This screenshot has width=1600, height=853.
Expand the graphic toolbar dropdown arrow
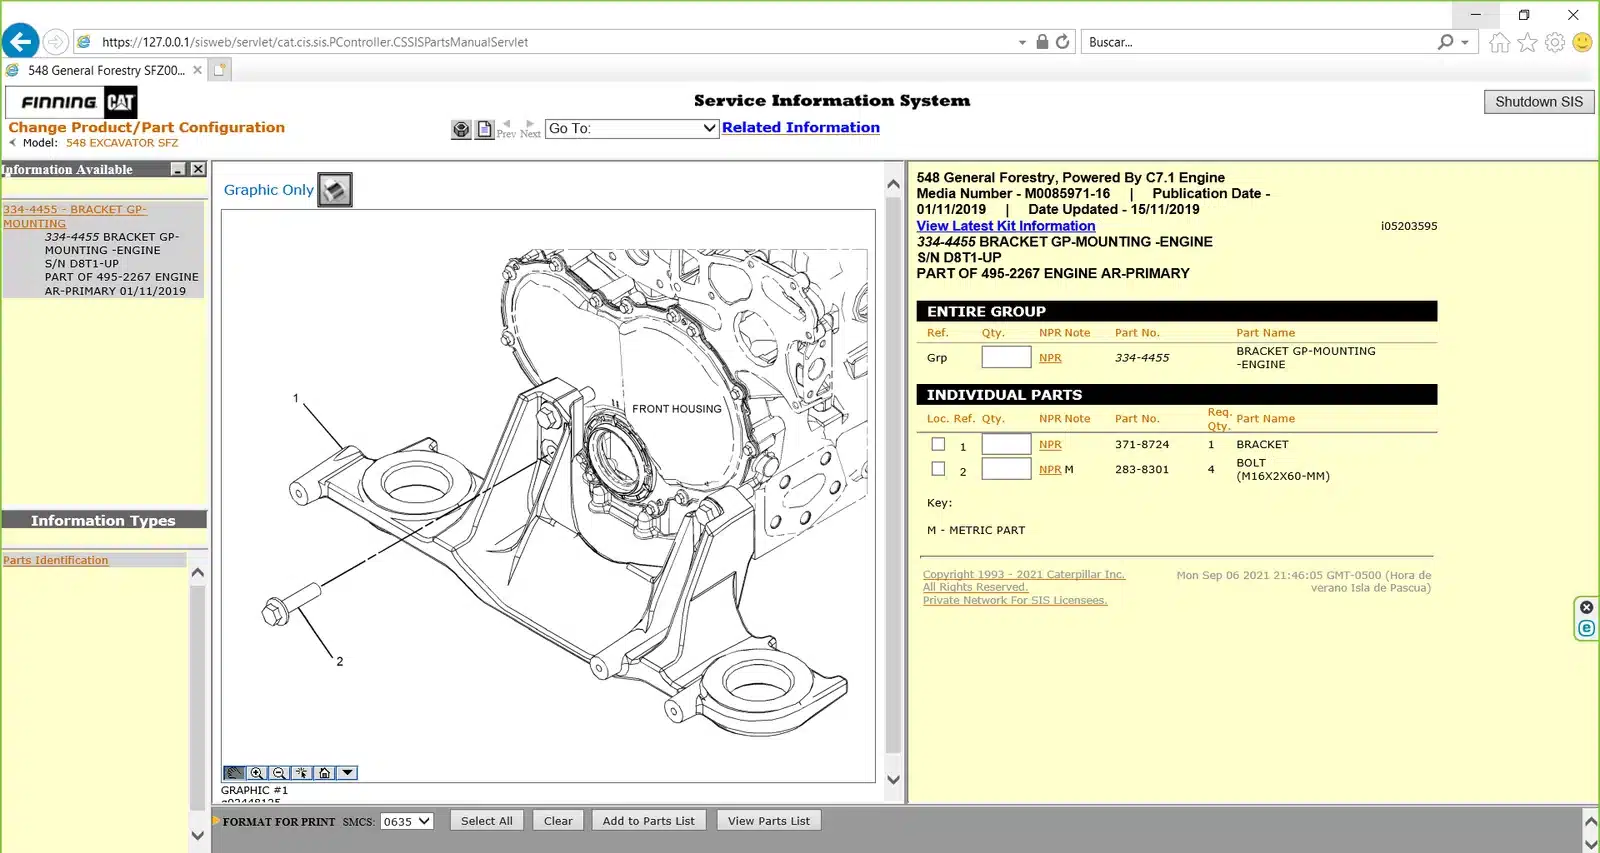tap(347, 773)
